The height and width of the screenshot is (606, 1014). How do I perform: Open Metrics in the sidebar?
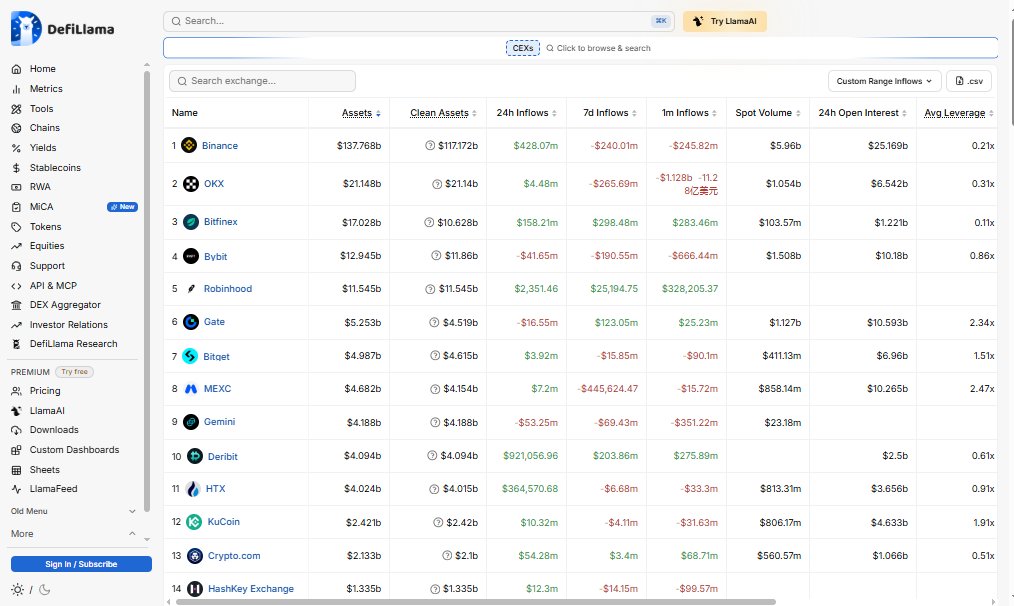(46, 89)
